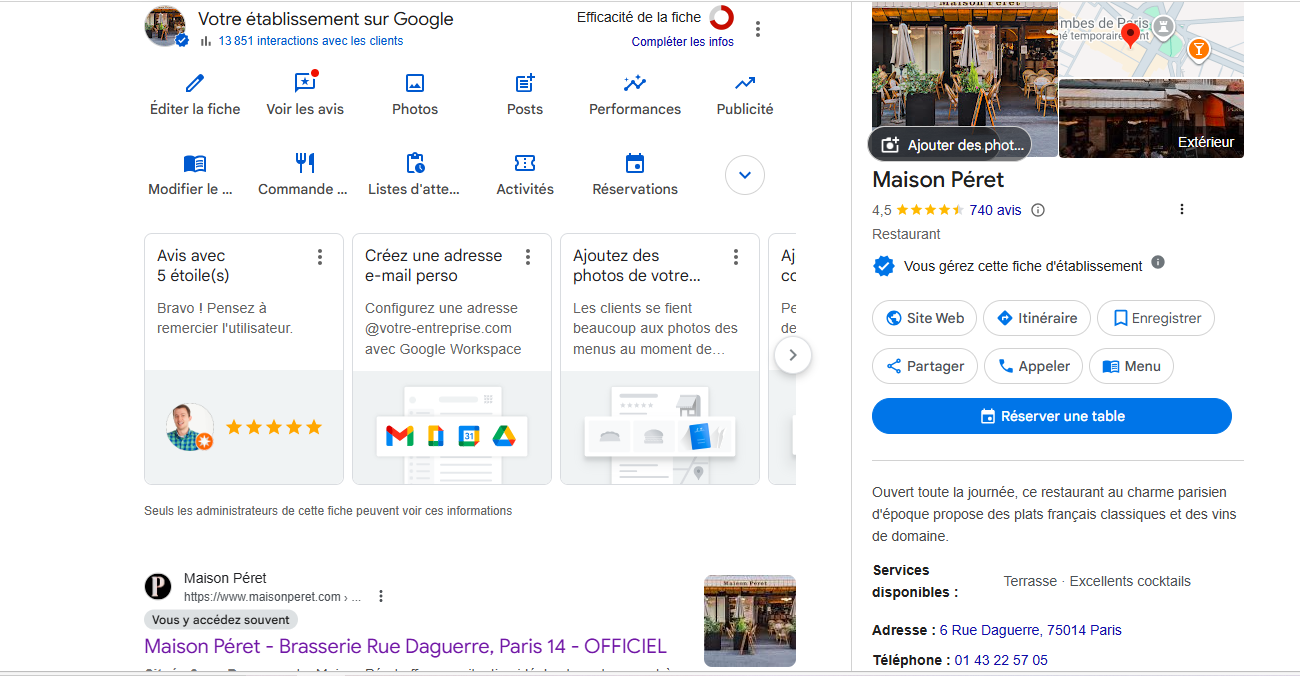
Task: Click Réserver une table button
Action: click(1052, 416)
